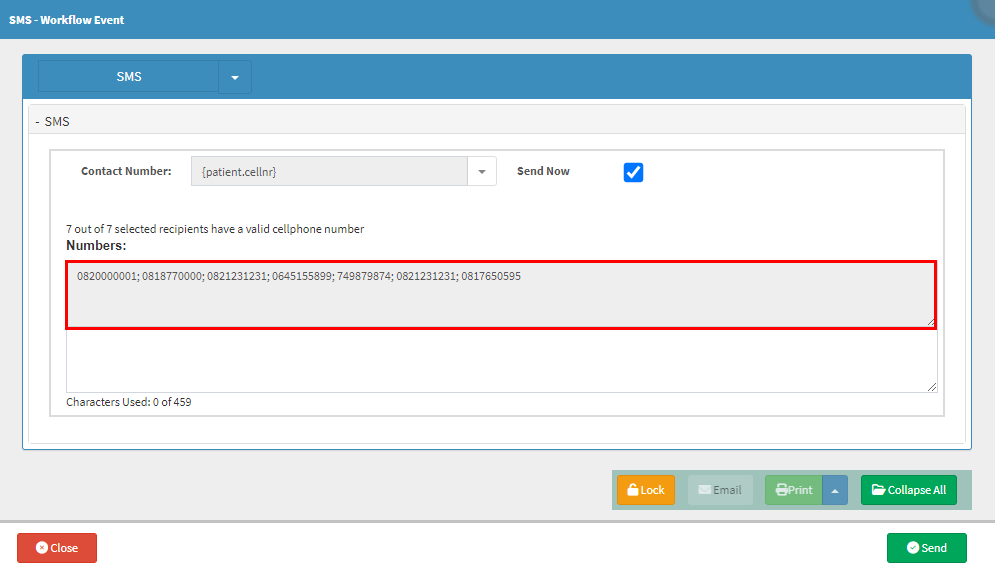The height and width of the screenshot is (570, 995).
Task: Send the SMS message
Action: 926,548
